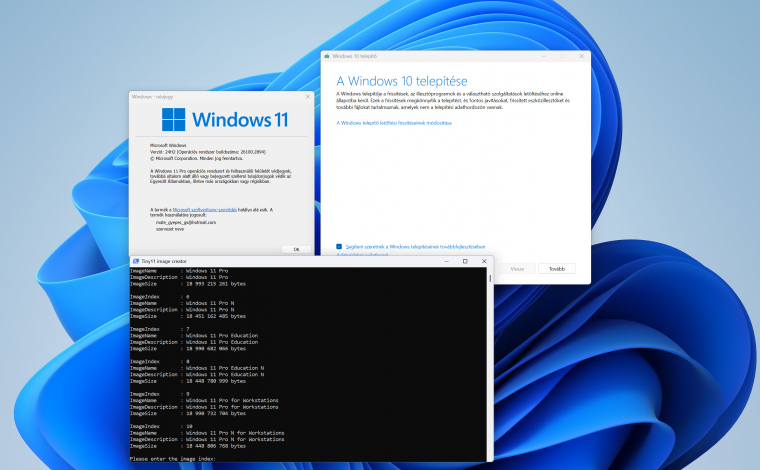Click the 'Please enter the image index:' prompt
This screenshot has width=760, height=470.
[173, 458]
